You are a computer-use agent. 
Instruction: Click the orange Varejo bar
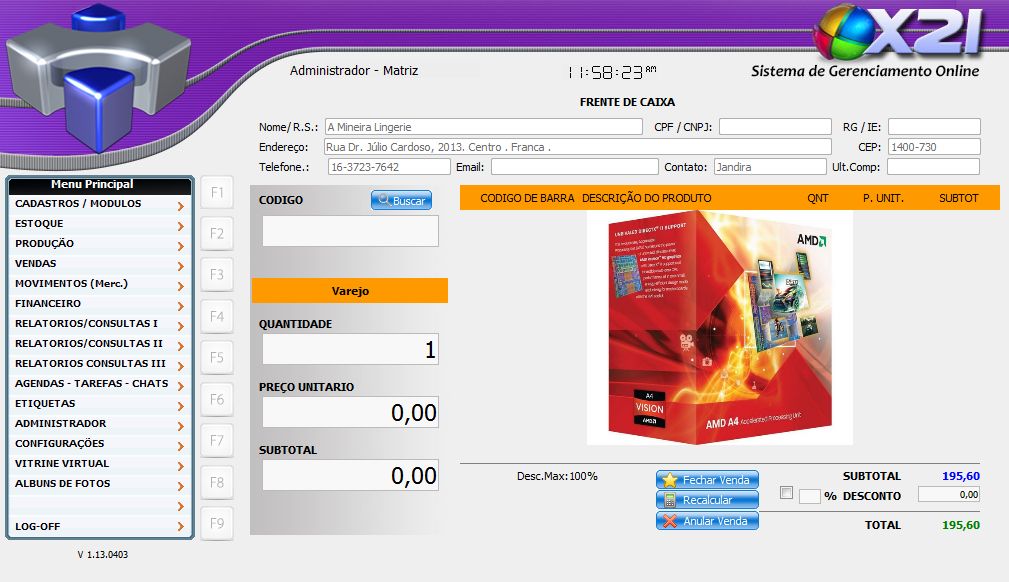pos(350,291)
